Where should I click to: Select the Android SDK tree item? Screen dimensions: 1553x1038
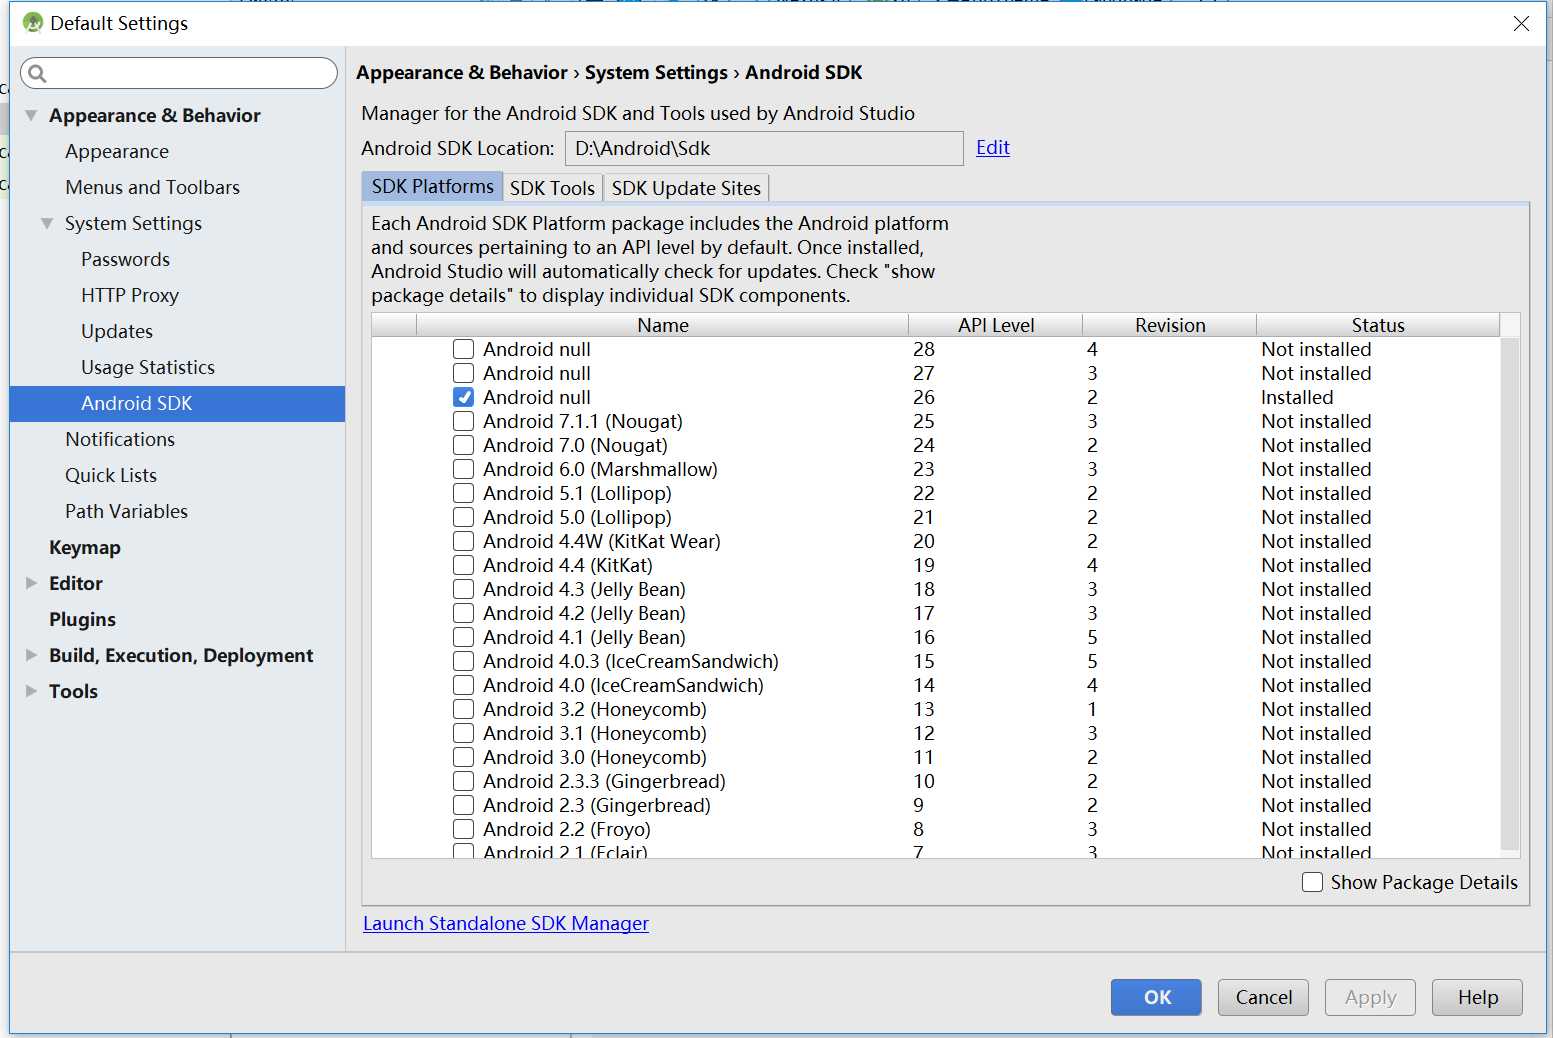[x=177, y=403]
